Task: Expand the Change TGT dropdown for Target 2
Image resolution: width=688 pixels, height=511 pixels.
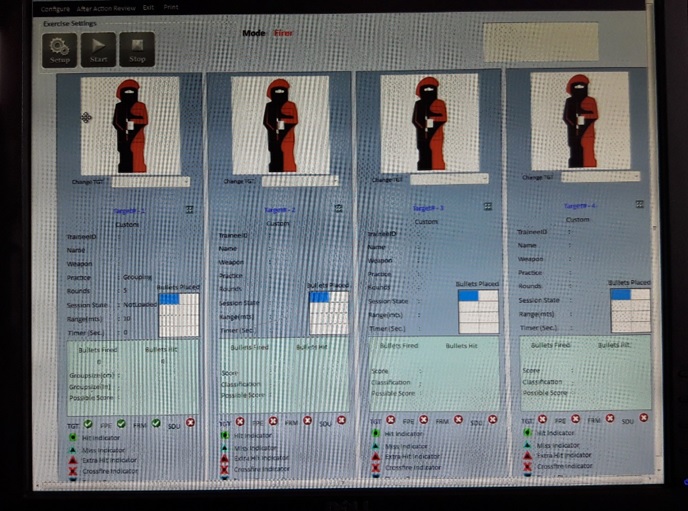Action: [x=300, y=180]
